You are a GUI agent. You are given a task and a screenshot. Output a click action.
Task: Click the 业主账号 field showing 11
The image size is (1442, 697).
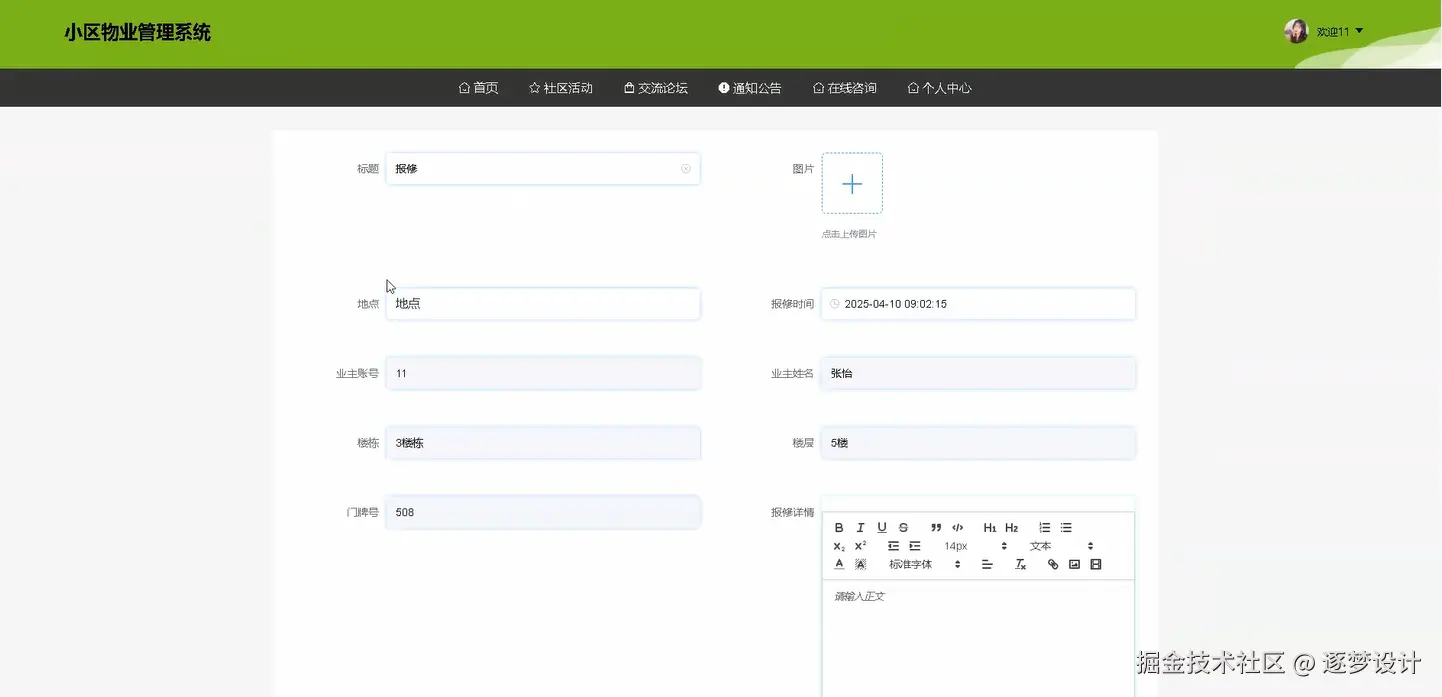(x=543, y=373)
